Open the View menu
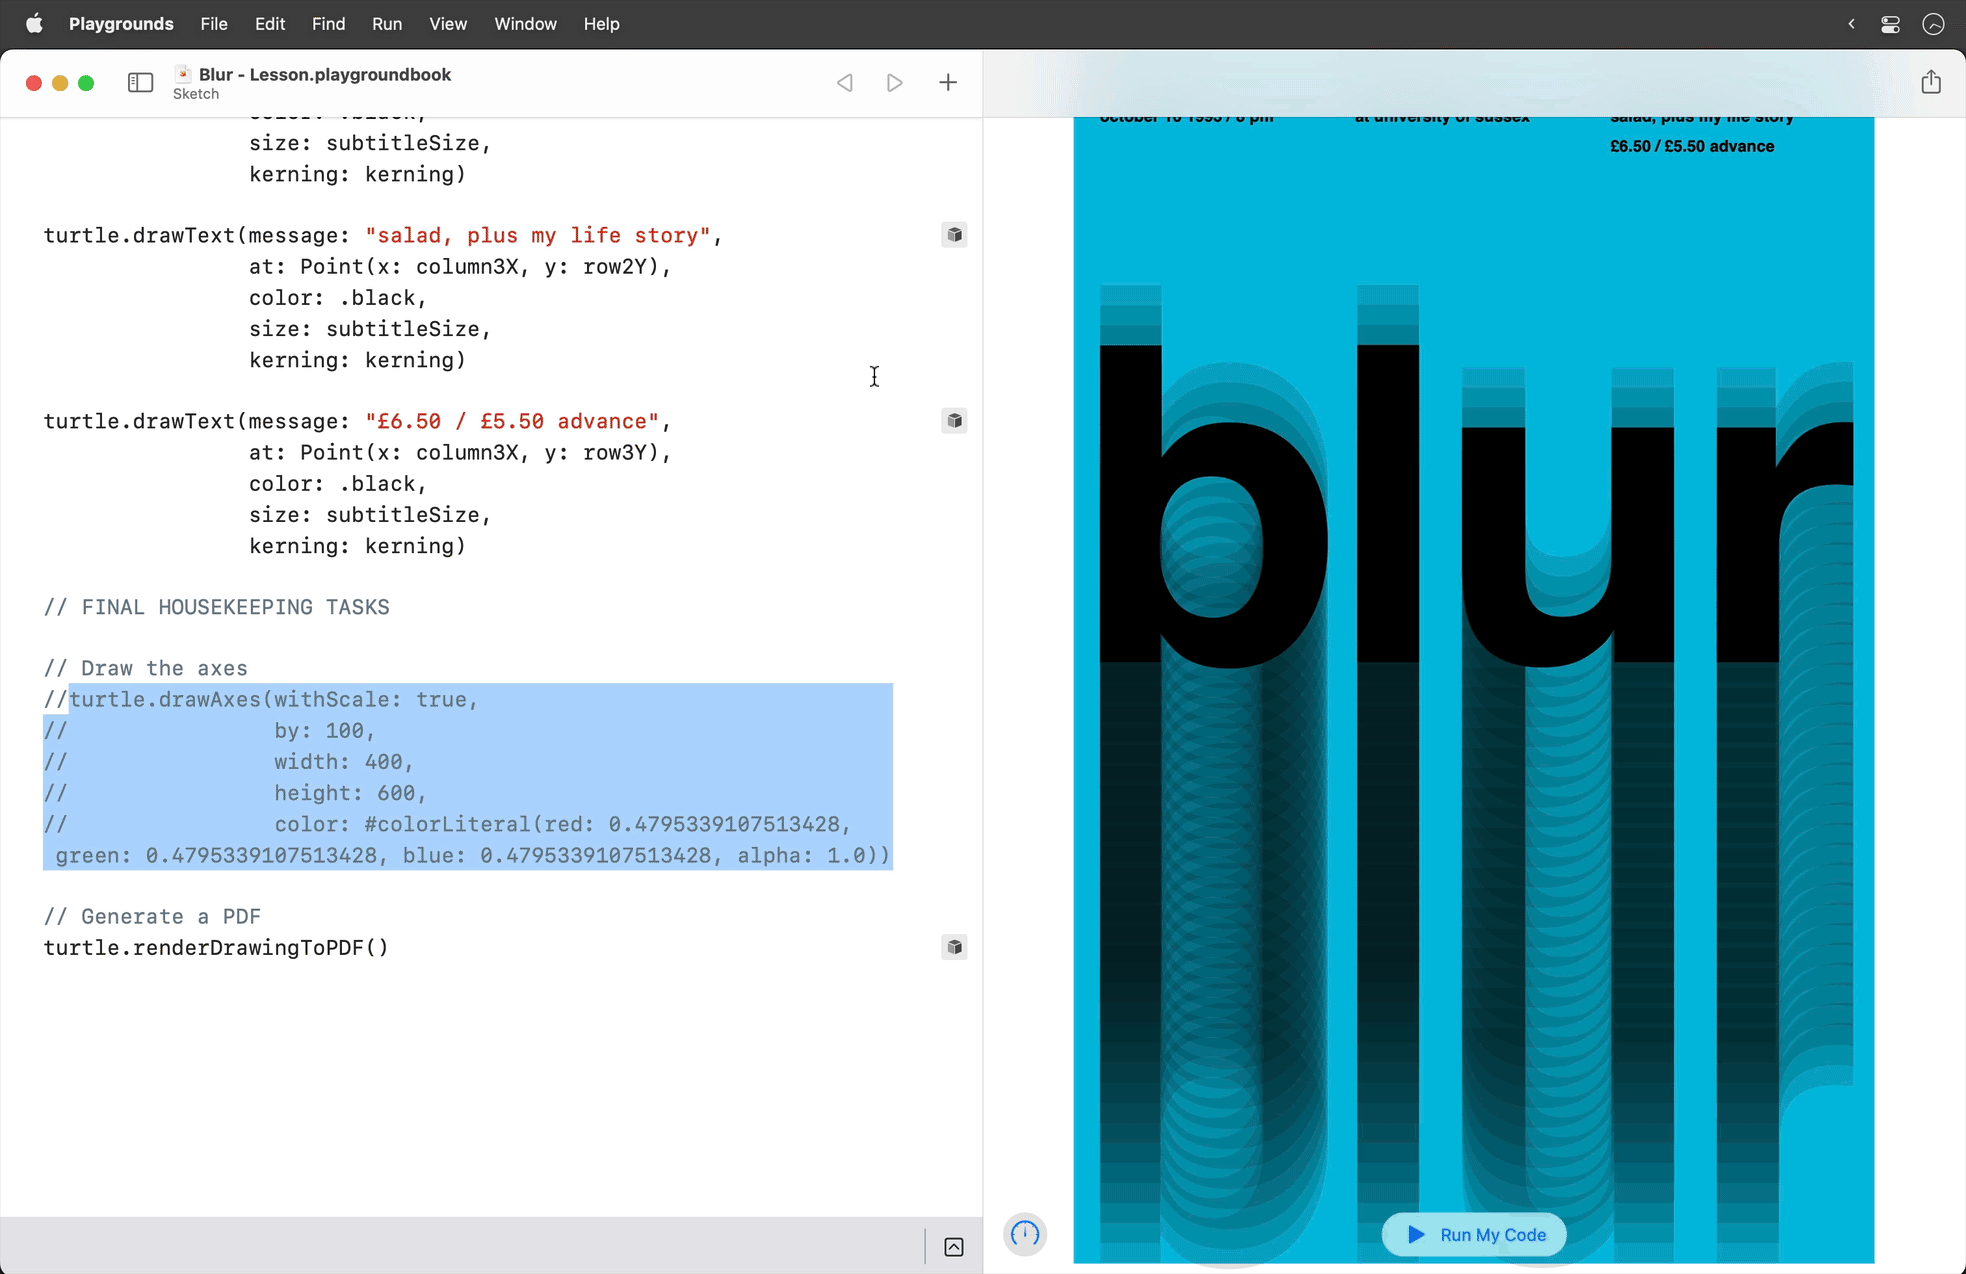 448,24
